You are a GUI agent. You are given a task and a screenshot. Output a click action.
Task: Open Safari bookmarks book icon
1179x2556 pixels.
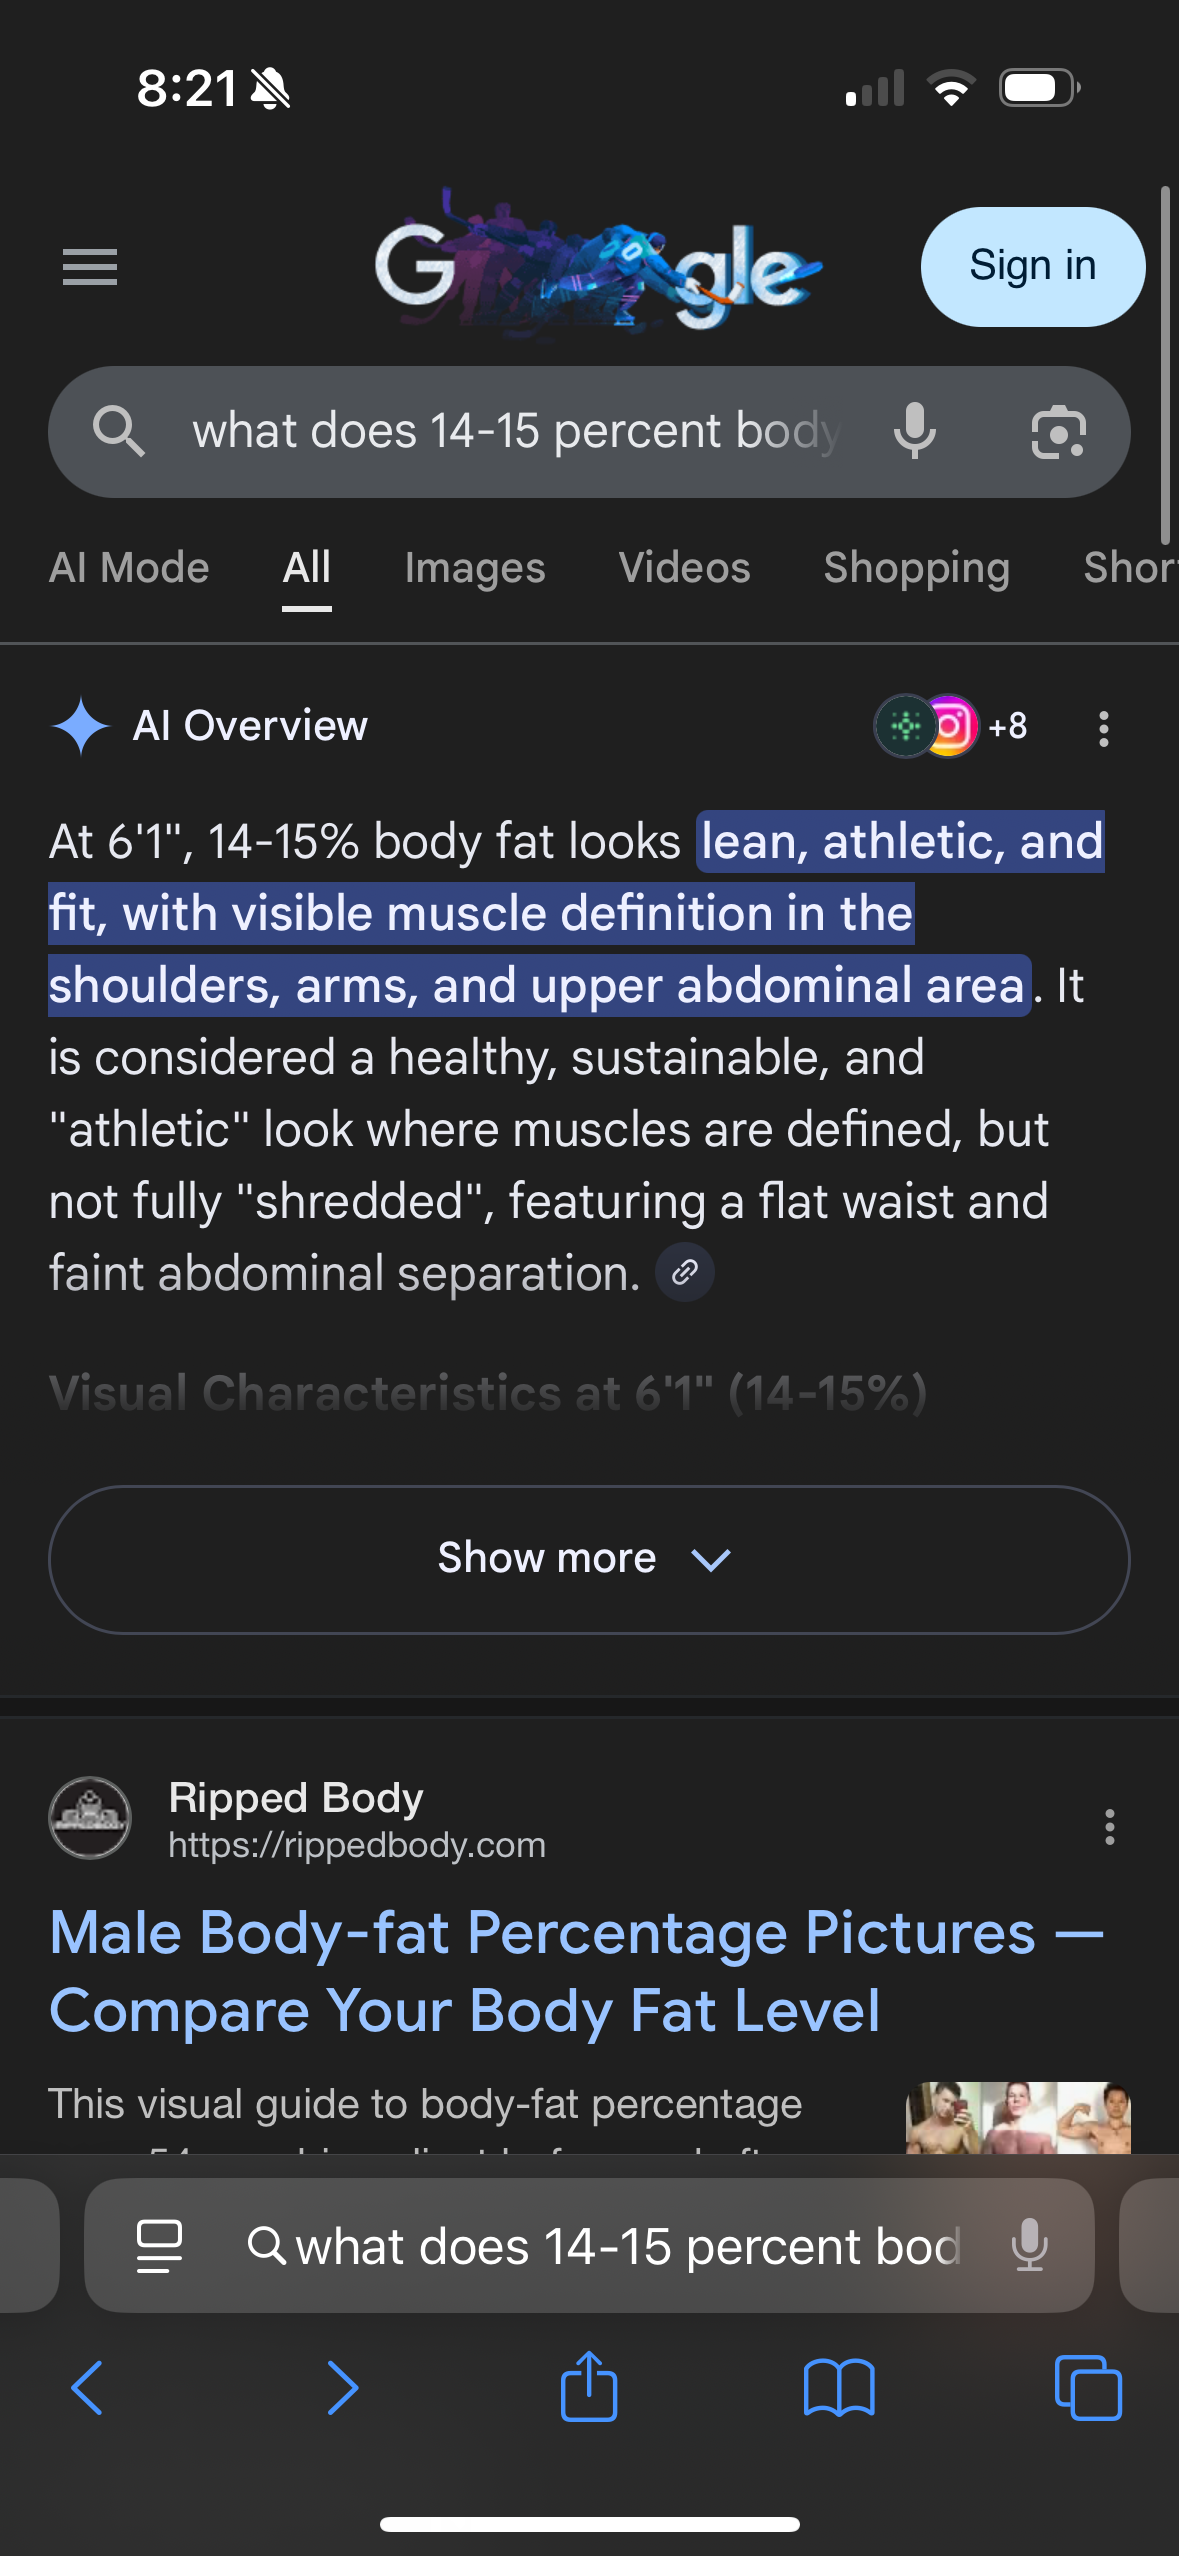click(x=839, y=2388)
